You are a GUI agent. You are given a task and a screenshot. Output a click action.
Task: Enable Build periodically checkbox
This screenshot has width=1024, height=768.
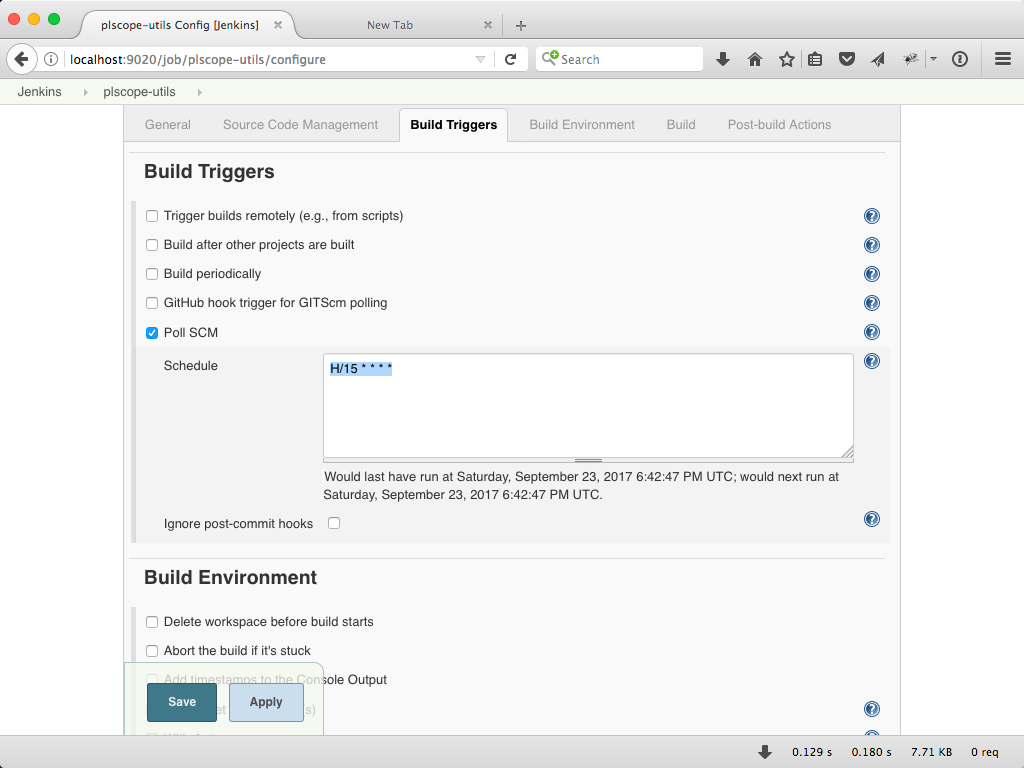pos(152,274)
